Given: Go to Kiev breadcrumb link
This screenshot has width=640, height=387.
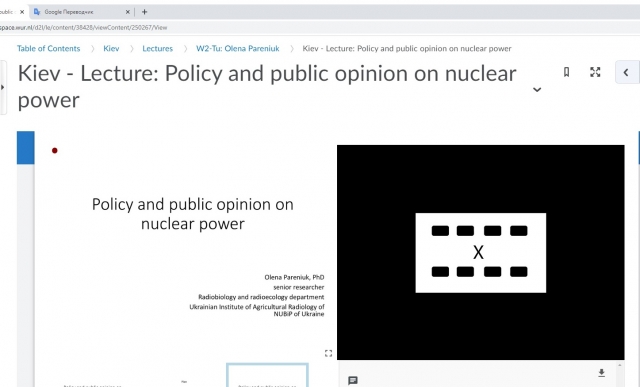Looking at the screenshot, I should (111, 48).
